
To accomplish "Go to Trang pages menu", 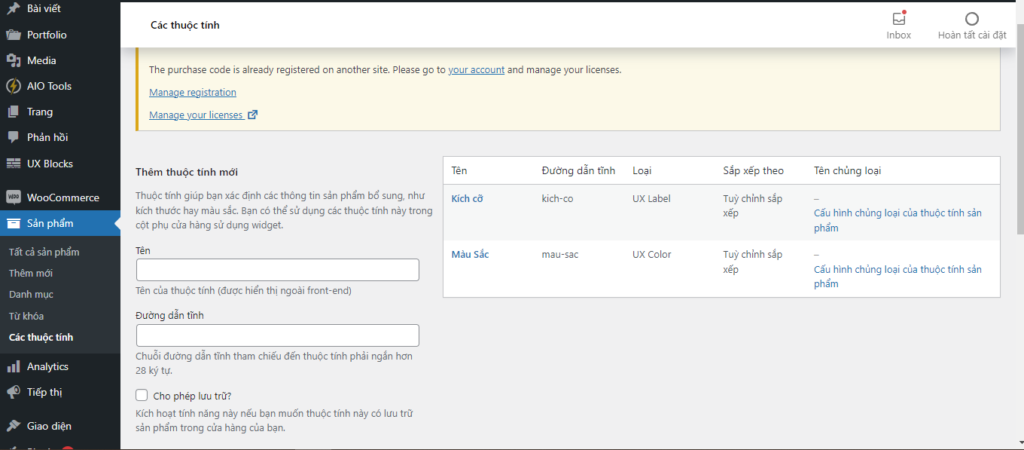I will 40,112.
